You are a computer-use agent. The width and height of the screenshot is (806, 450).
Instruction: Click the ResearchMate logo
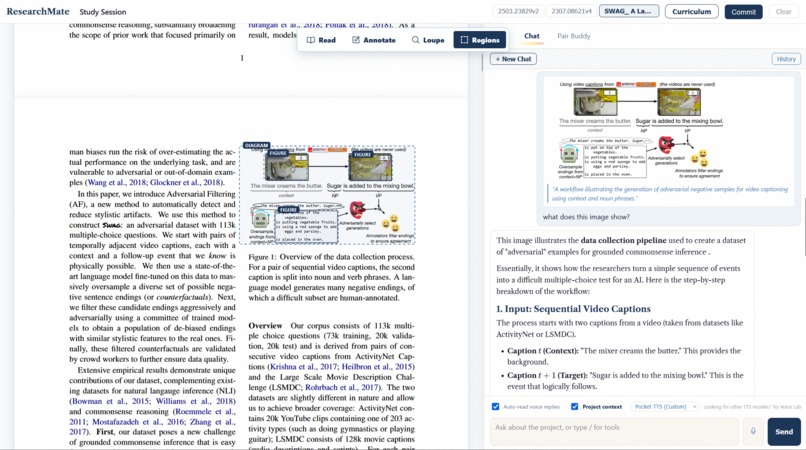[38, 11]
